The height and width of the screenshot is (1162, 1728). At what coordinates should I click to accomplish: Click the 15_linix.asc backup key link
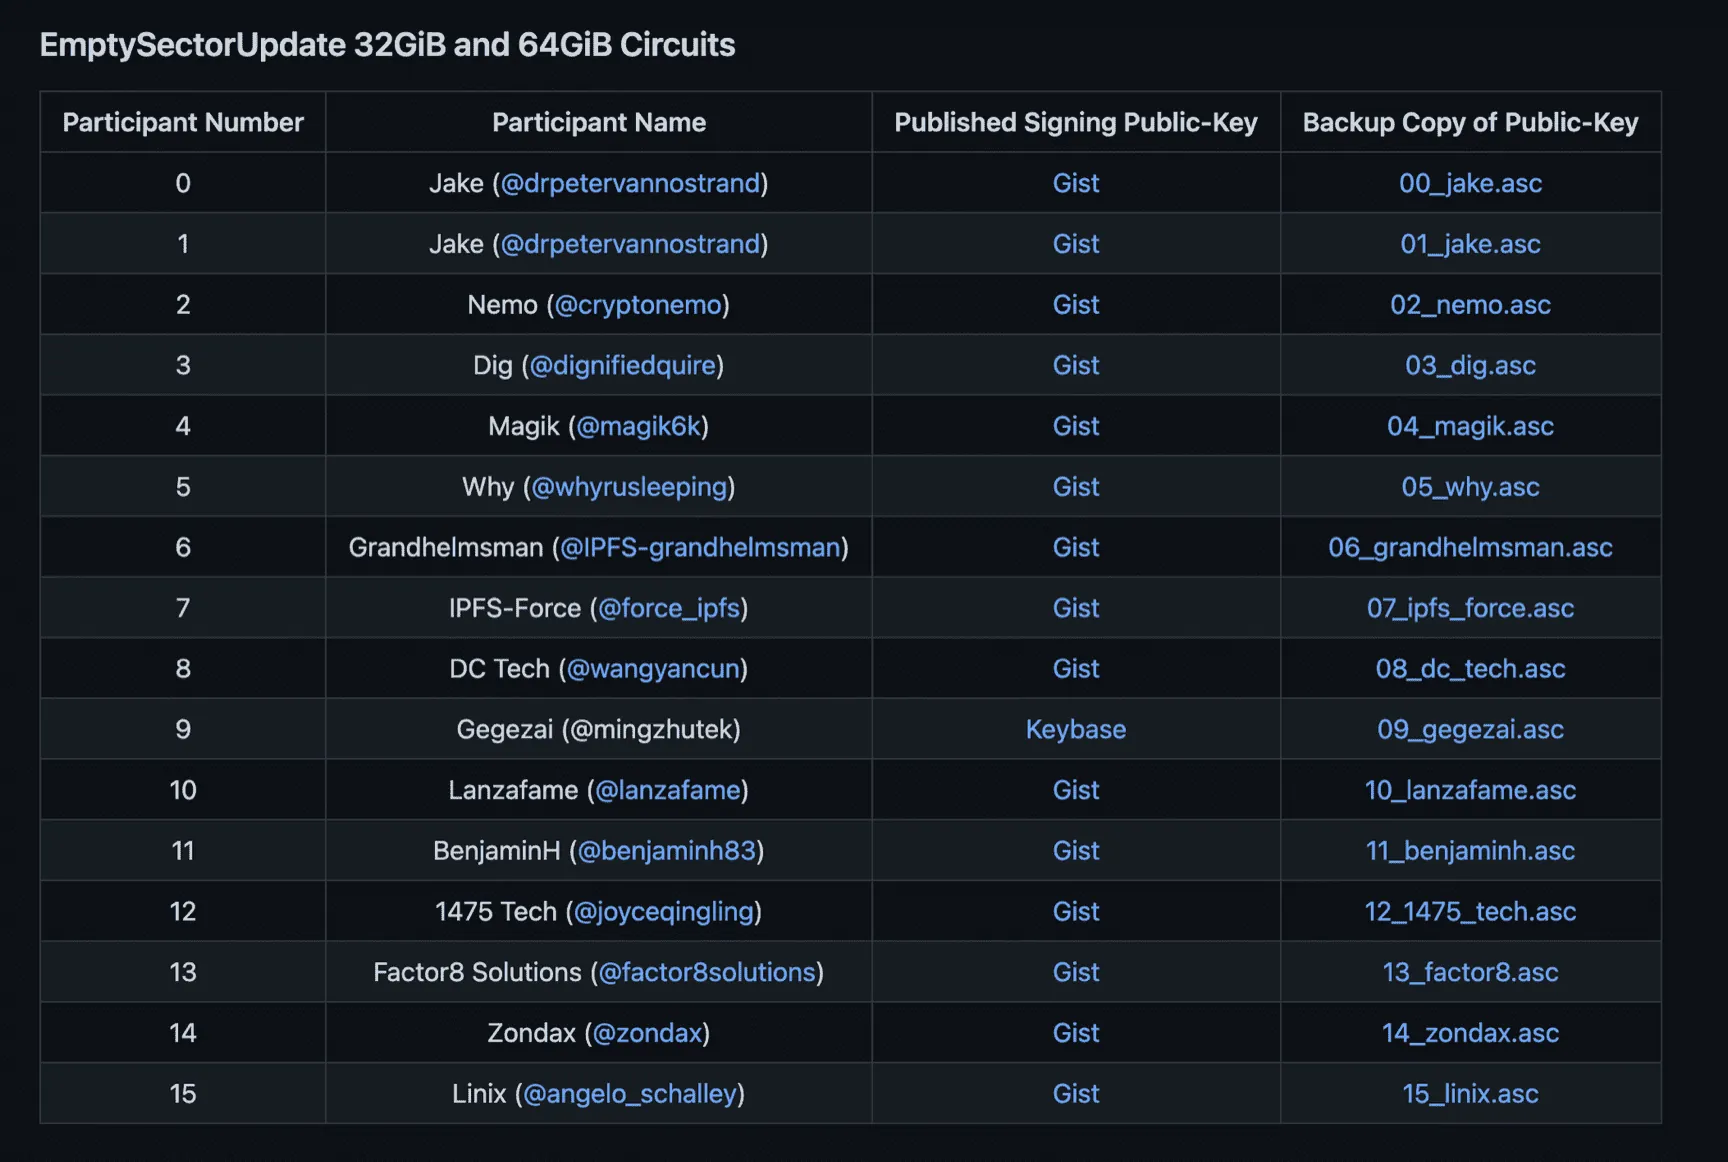point(1469,1094)
